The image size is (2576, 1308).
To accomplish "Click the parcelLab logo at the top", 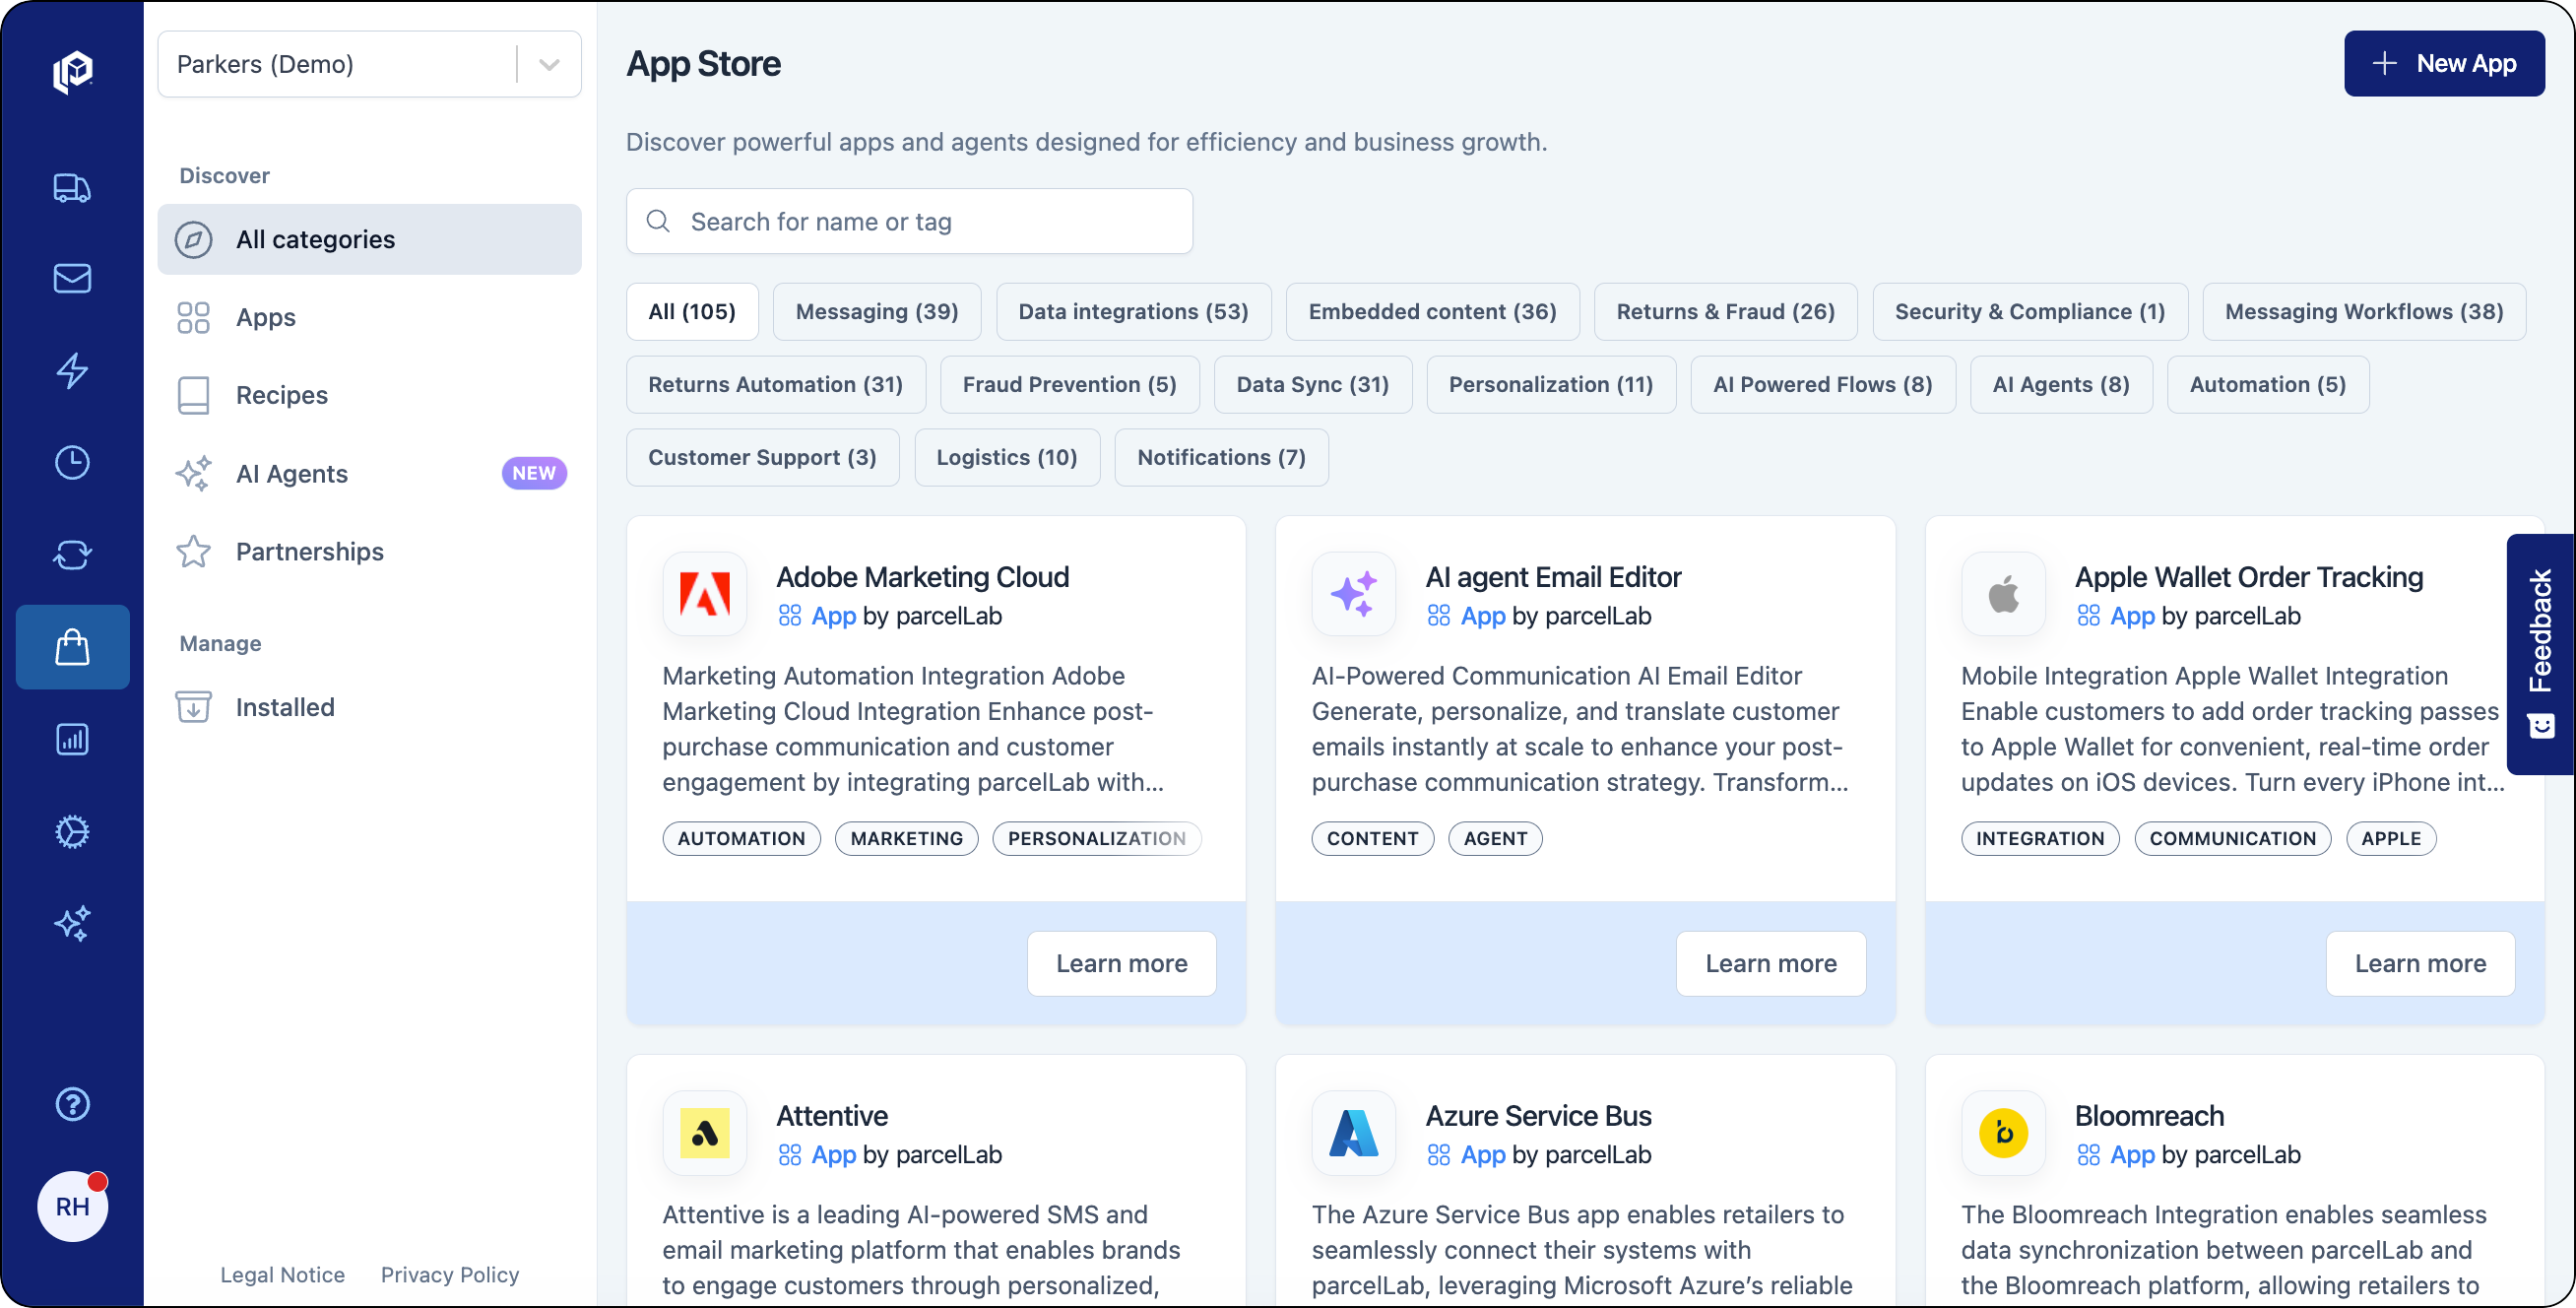I will click(71, 70).
